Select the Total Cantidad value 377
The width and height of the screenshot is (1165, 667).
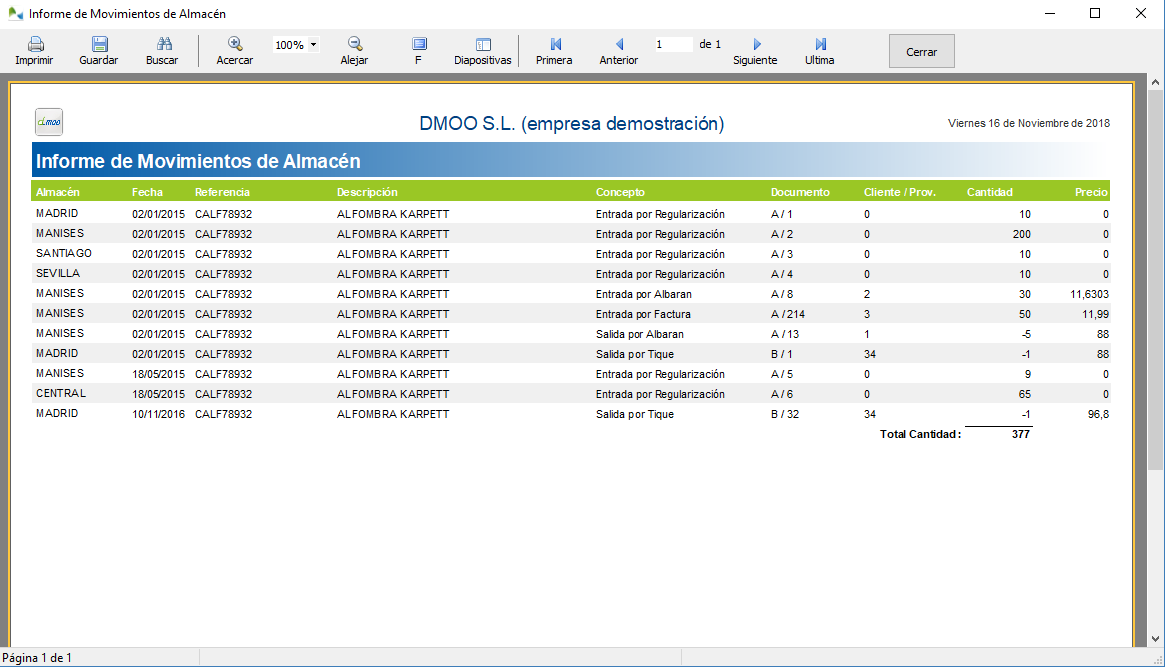(x=1020, y=433)
